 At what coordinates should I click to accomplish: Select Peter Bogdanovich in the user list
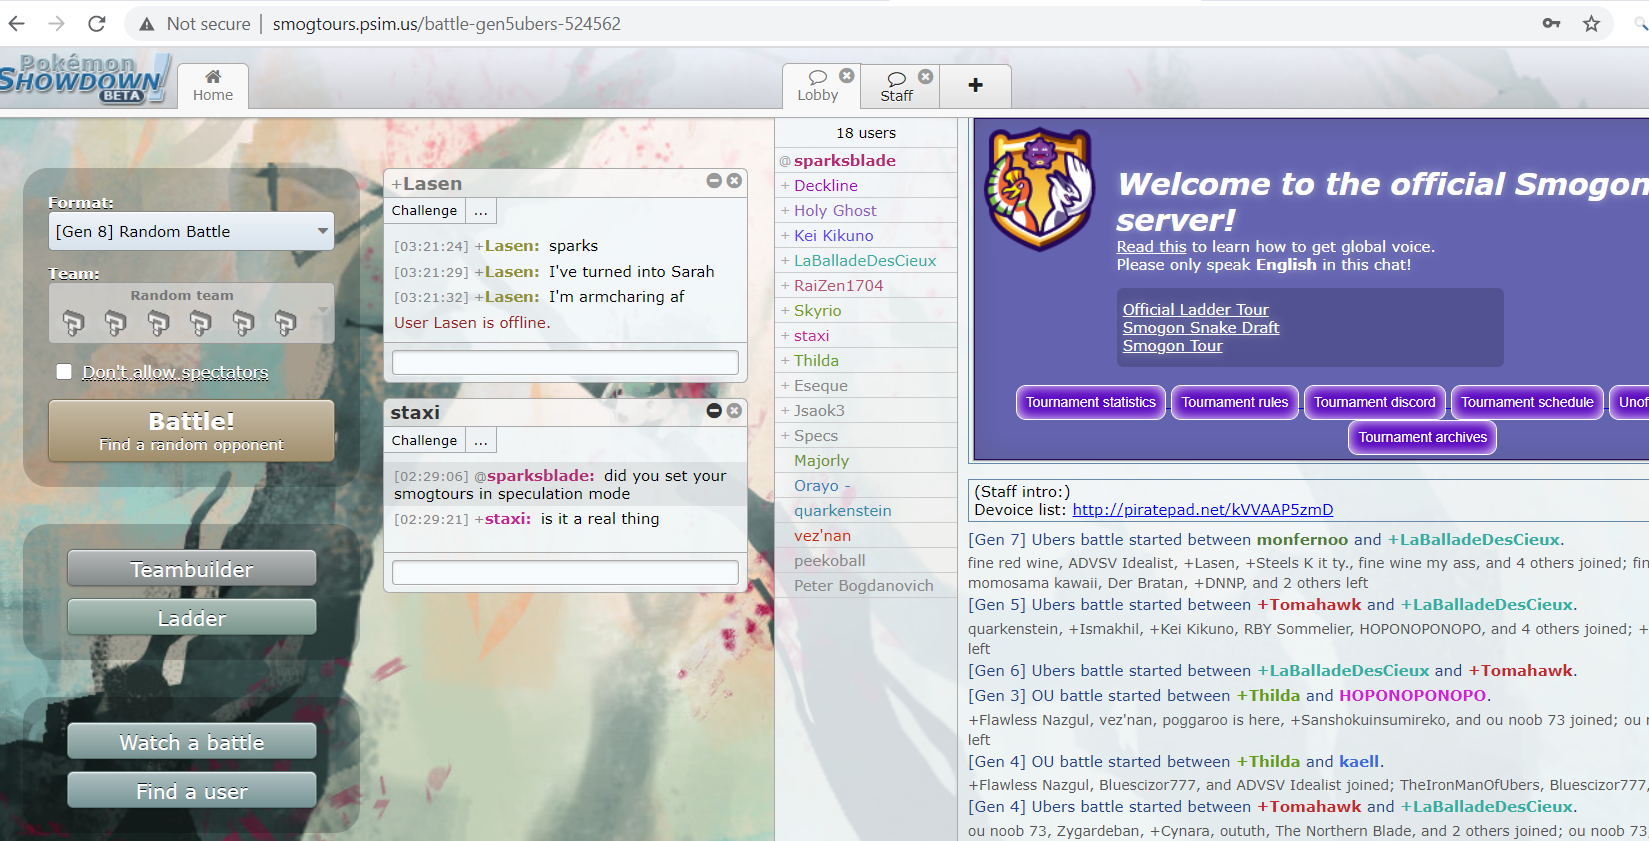point(866,585)
